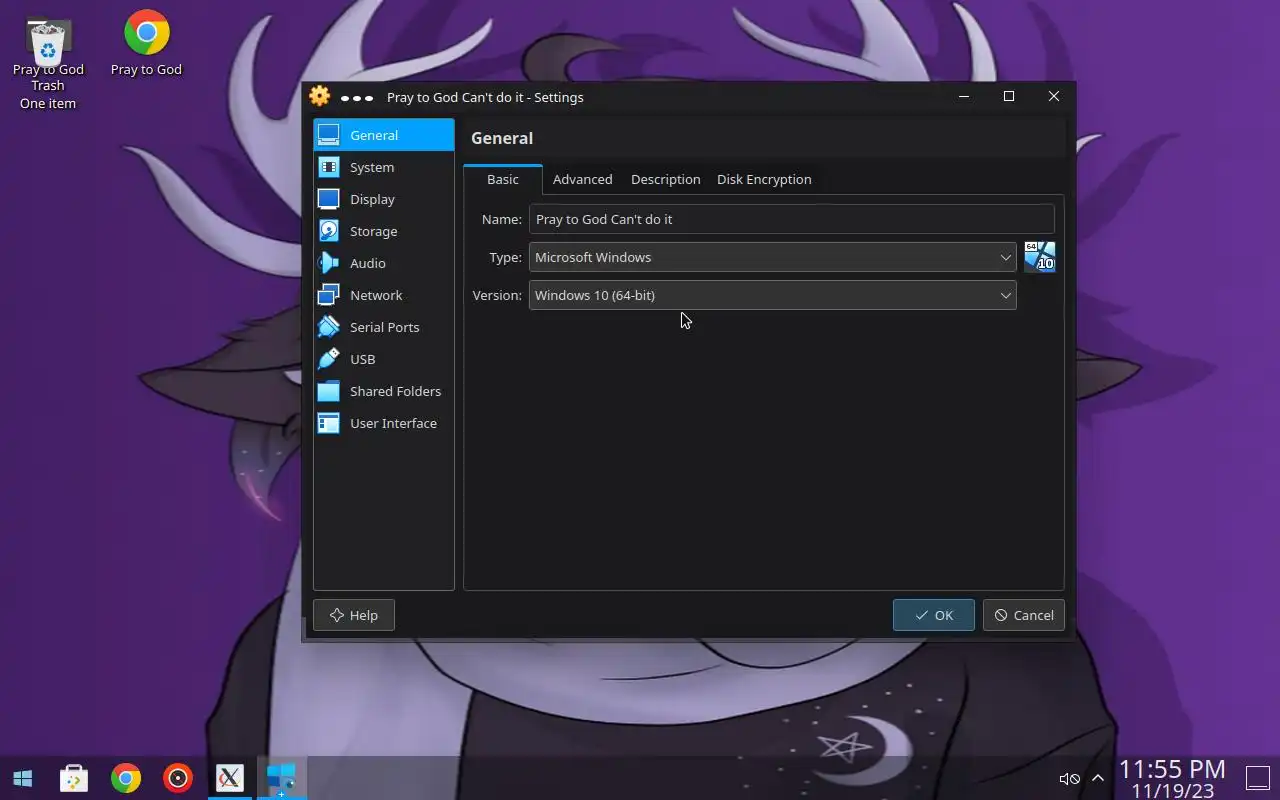This screenshot has width=1280, height=800.
Task: Select the Shared Folders label in sidebar
Action: point(395,391)
